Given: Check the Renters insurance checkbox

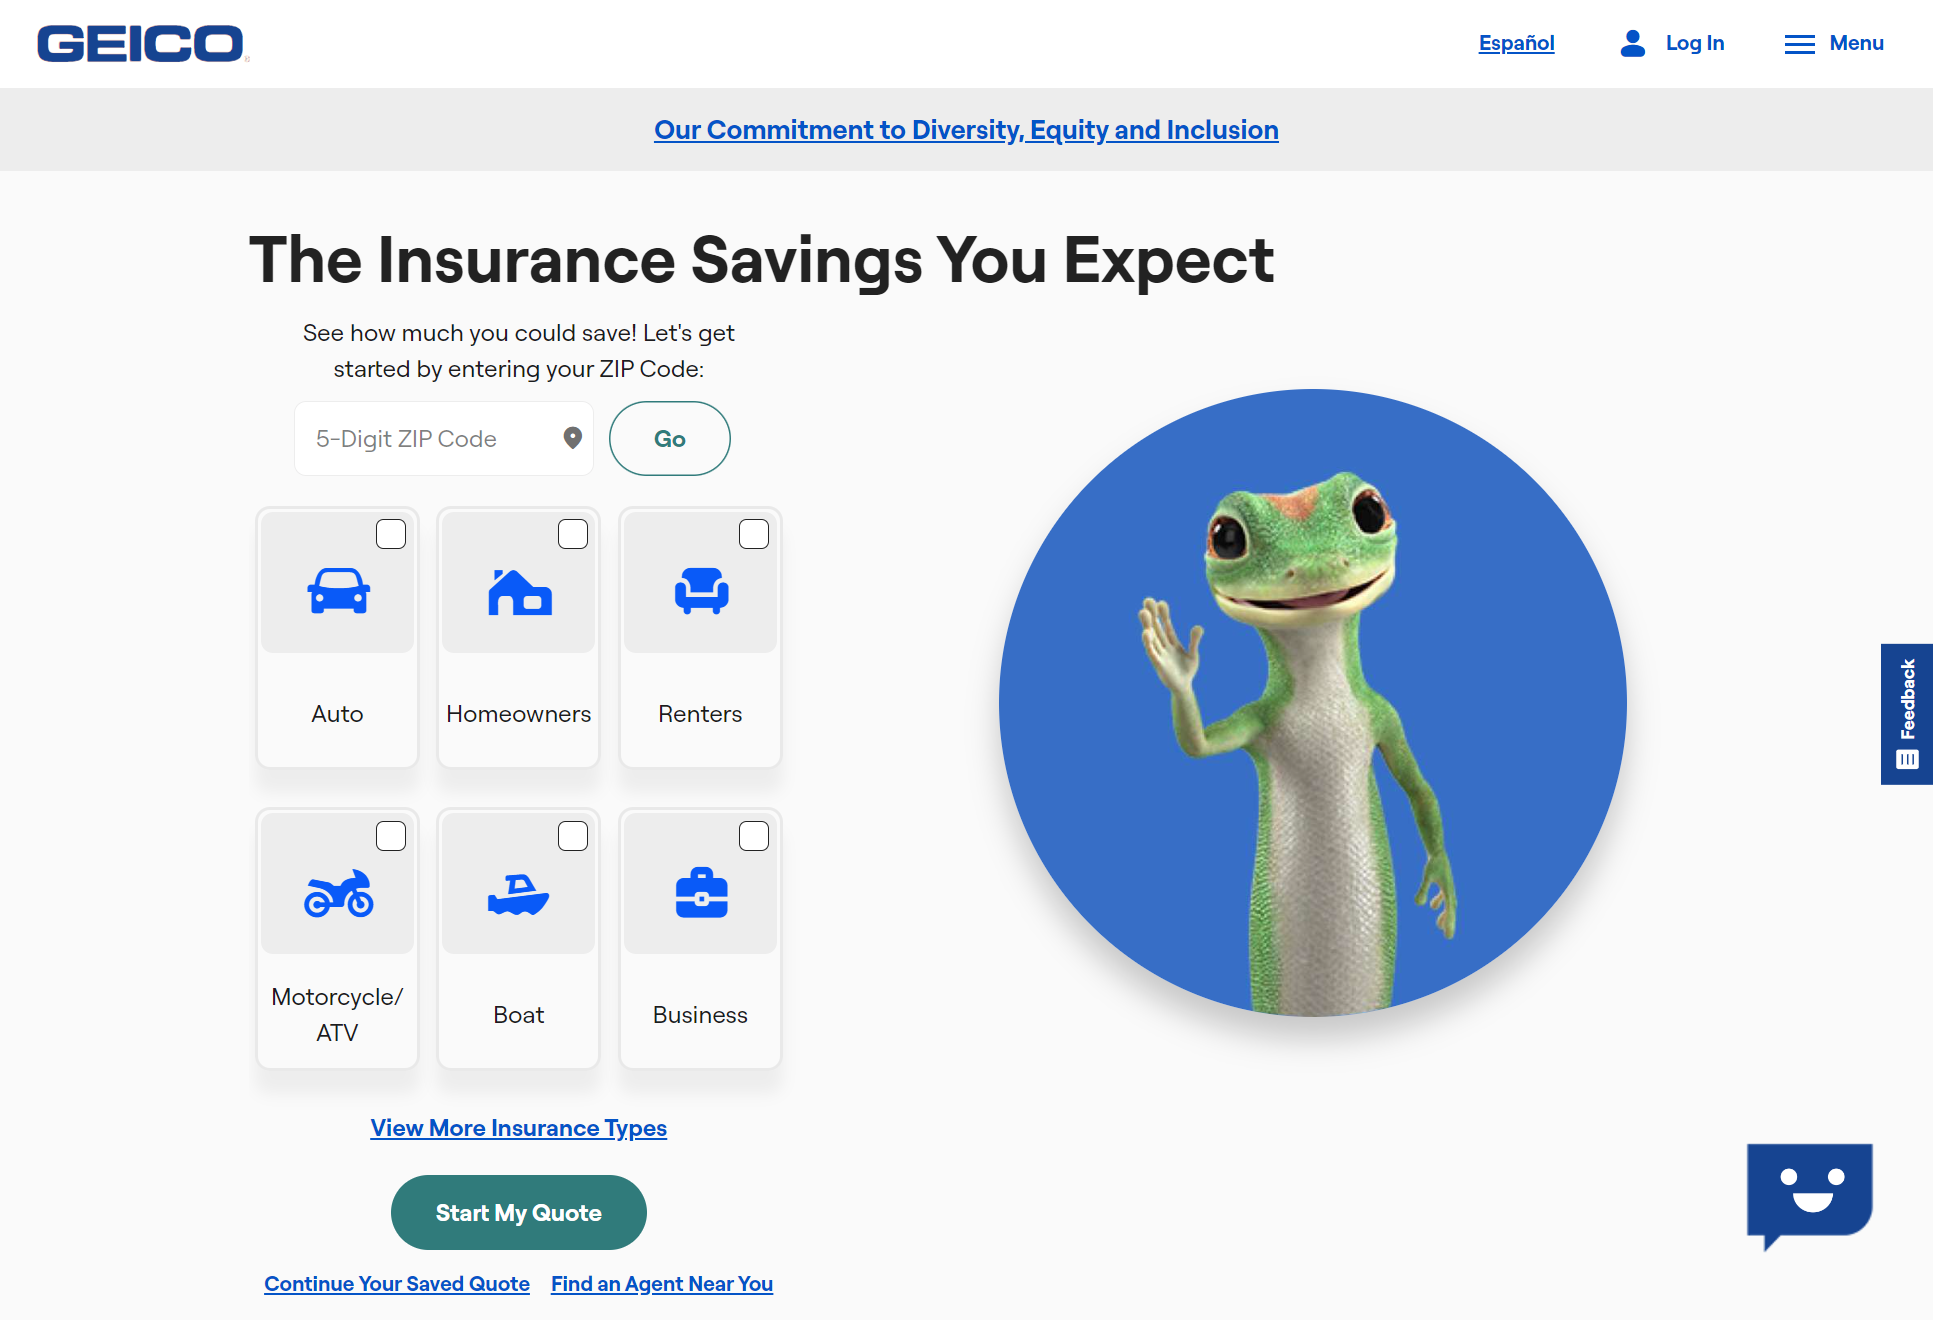Looking at the screenshot, I should tap(752, 534).
